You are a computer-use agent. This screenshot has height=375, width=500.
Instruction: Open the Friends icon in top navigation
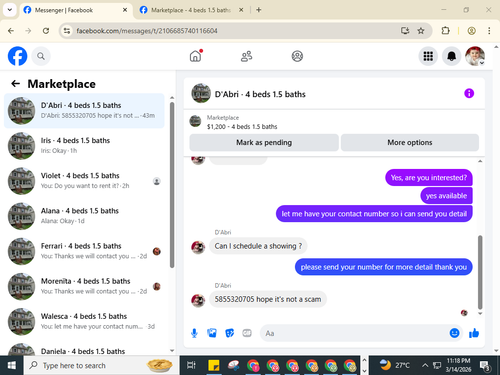coord(246,56)
